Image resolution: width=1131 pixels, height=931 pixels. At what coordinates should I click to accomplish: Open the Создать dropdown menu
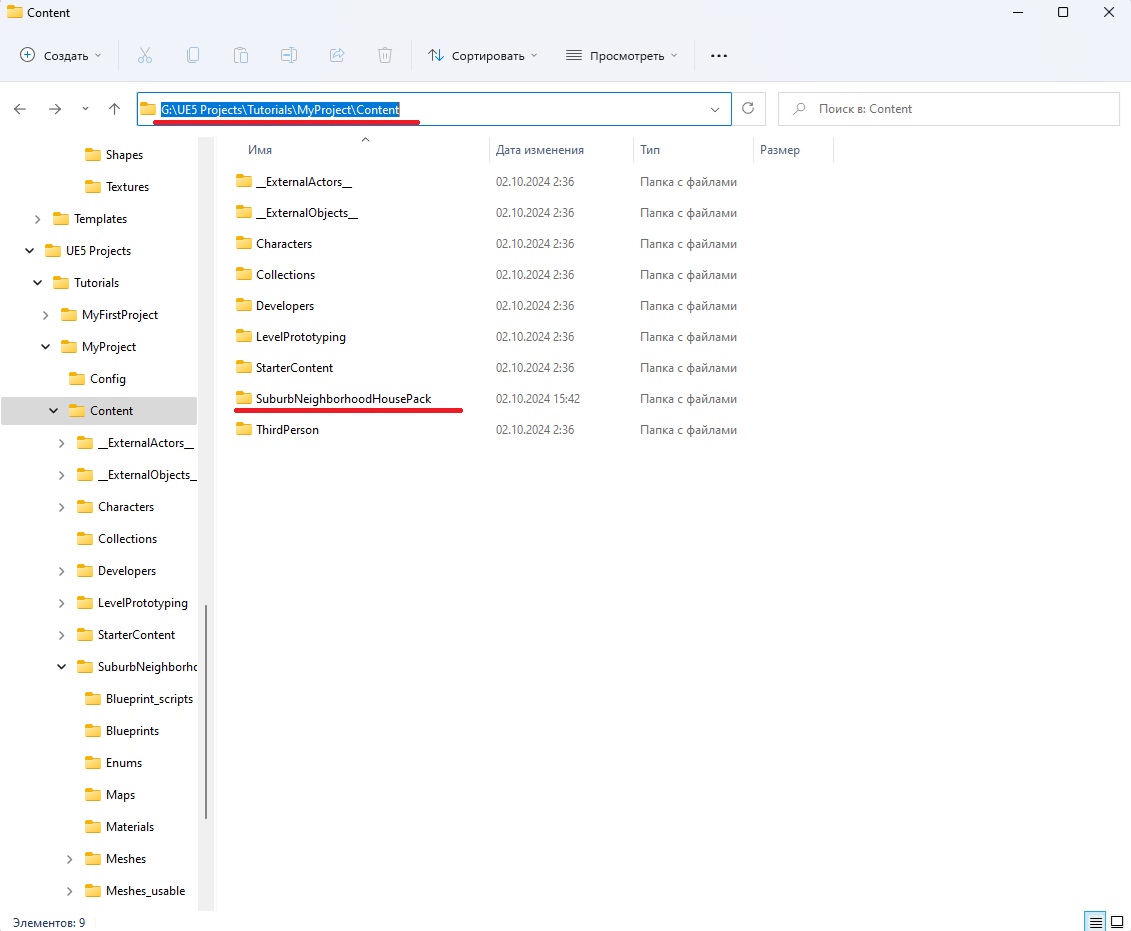coord(61,56)
